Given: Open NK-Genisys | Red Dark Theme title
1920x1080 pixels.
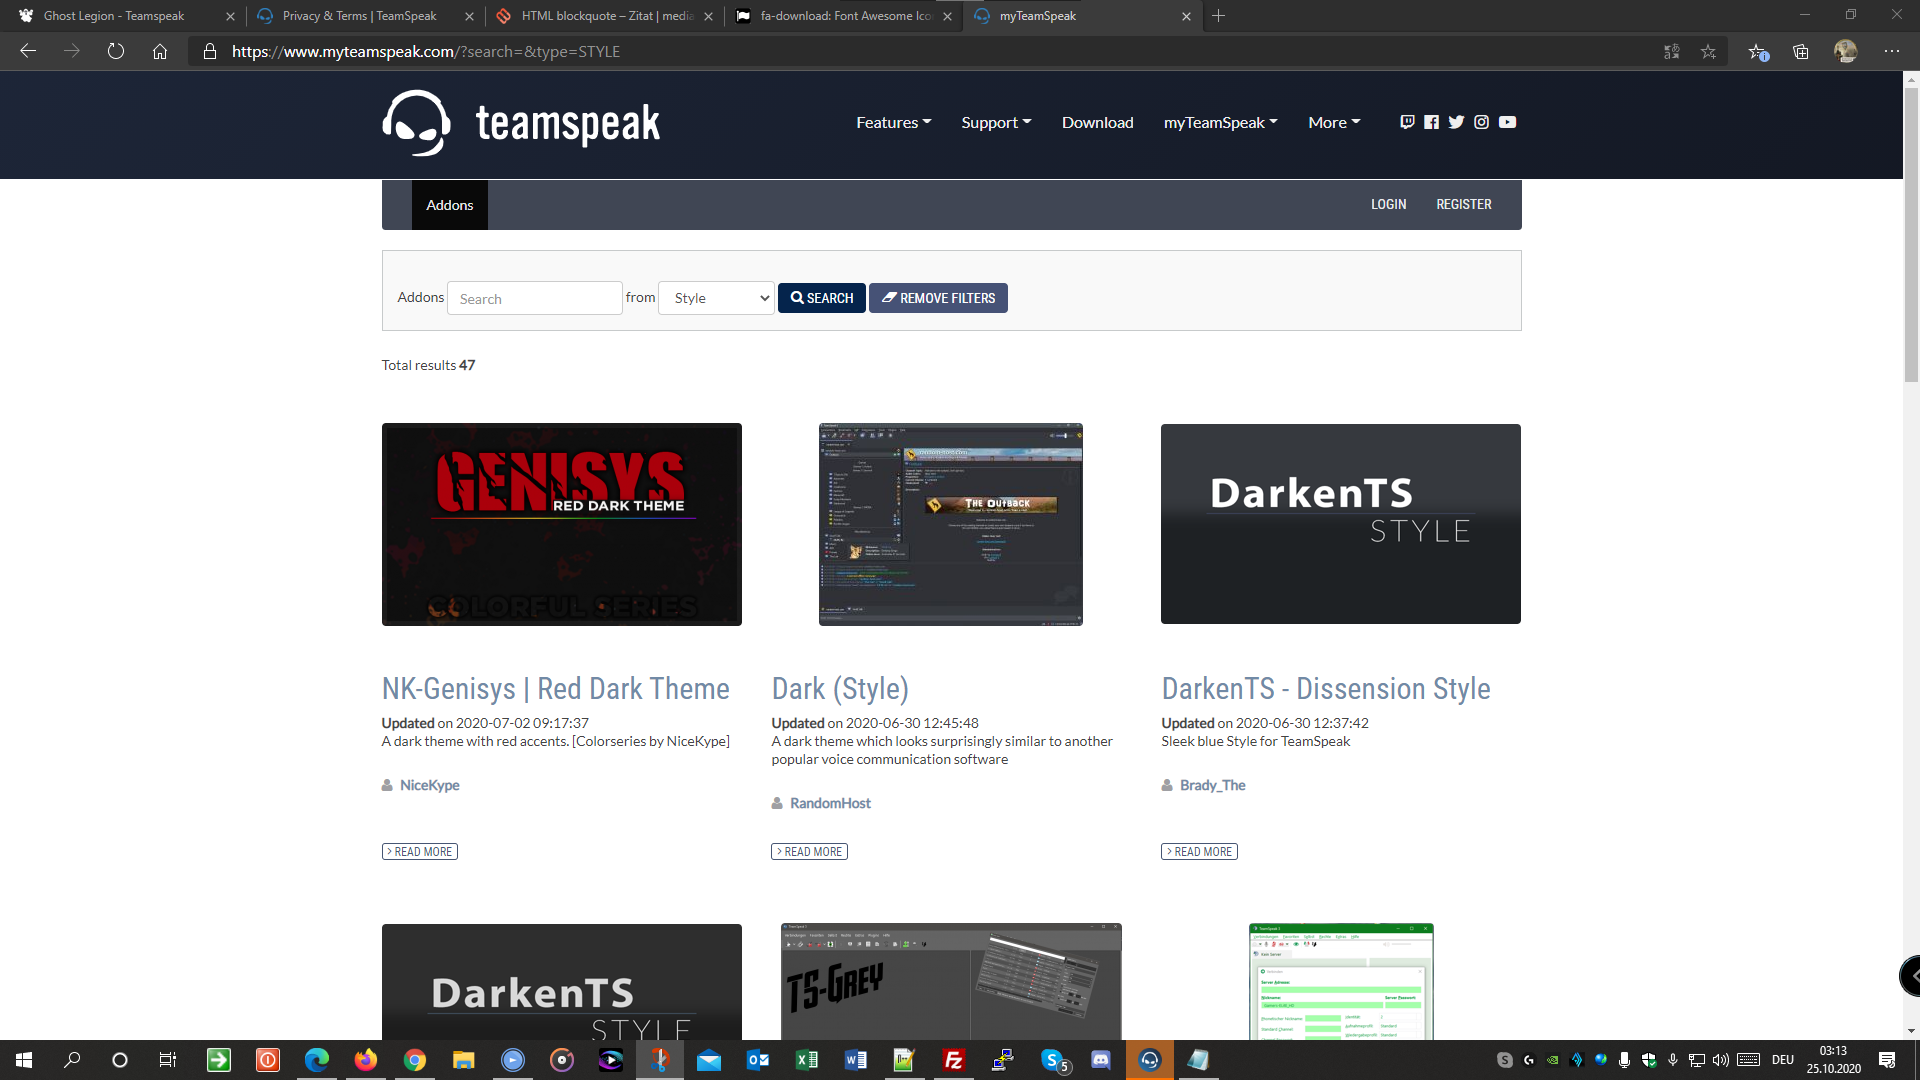Looking at the screenshot, I should [555, 689].
